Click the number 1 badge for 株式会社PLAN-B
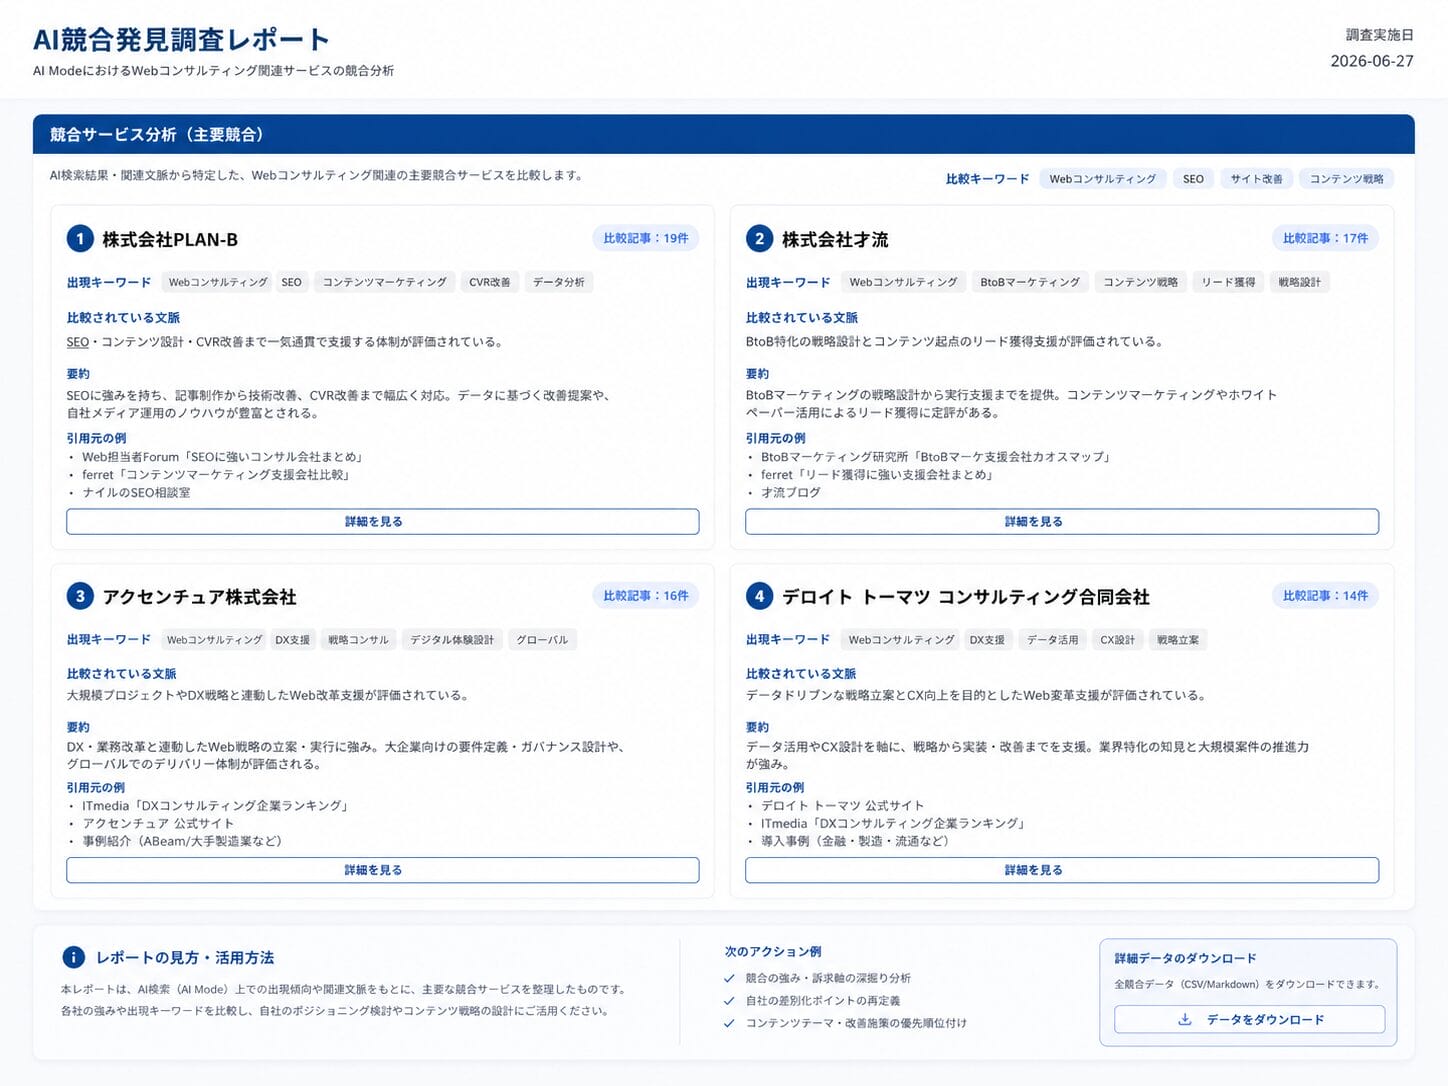Screen dimensions: 1448x1086 [80, 239]
